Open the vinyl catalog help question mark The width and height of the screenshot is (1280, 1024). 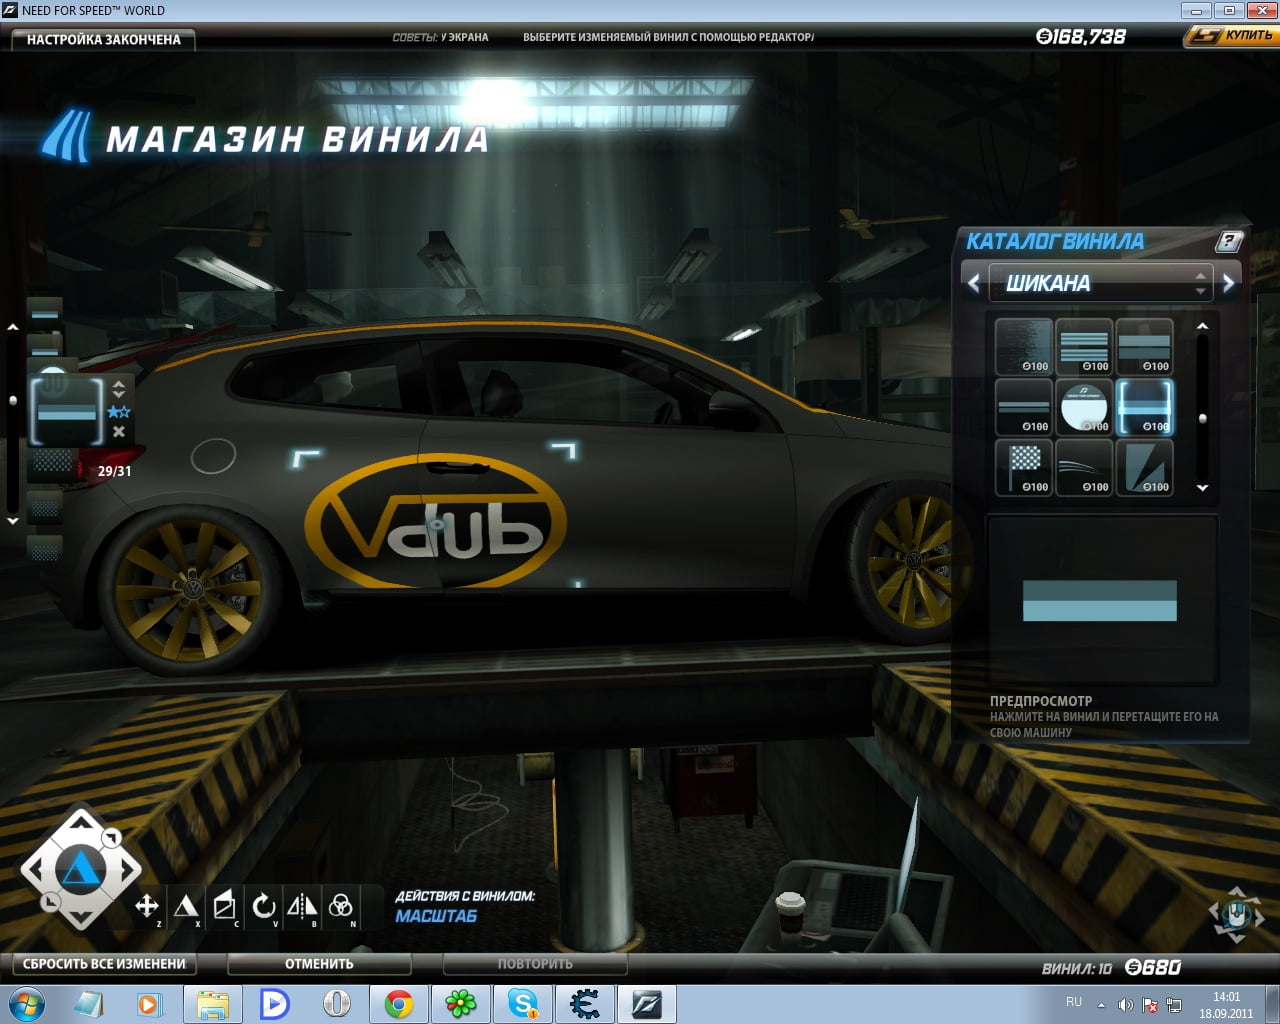[1228, 241]
